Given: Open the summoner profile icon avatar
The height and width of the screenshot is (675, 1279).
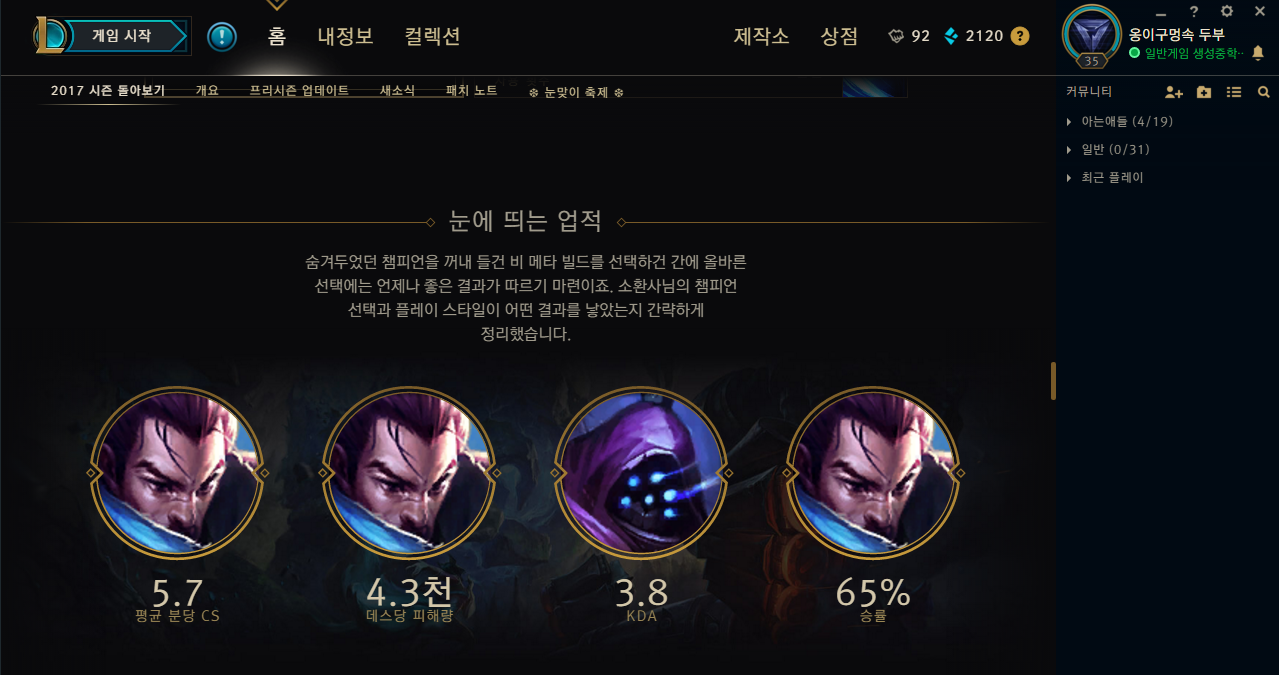Looking at the screenshot, I should (x=1092, y=37).
